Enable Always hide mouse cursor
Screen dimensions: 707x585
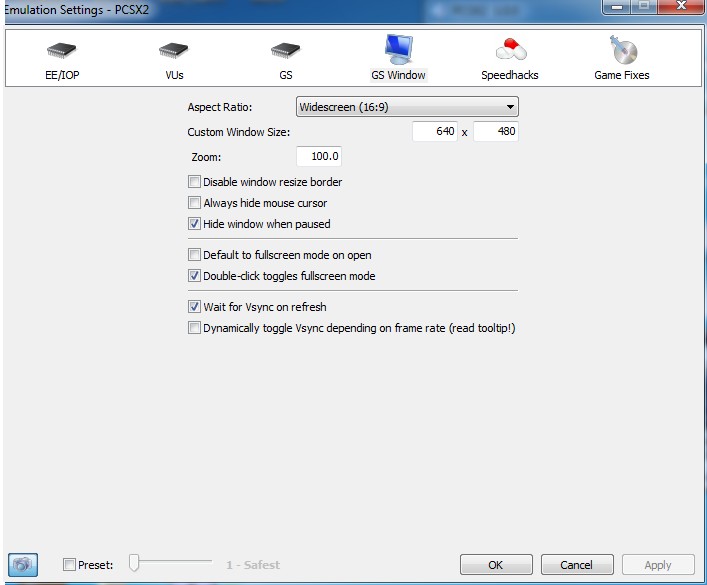pyautogui.click(x=194, y=203)
